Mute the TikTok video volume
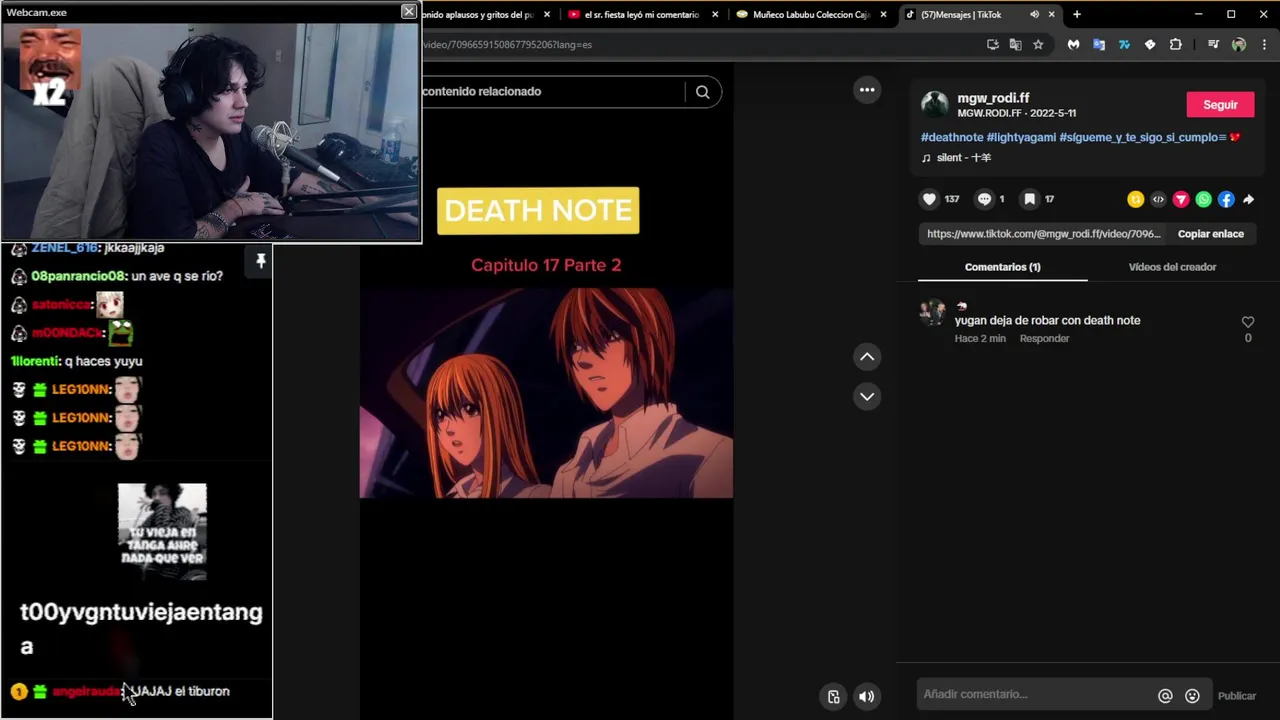Viewport: 1280px width, 720px height. coord(867,697)
